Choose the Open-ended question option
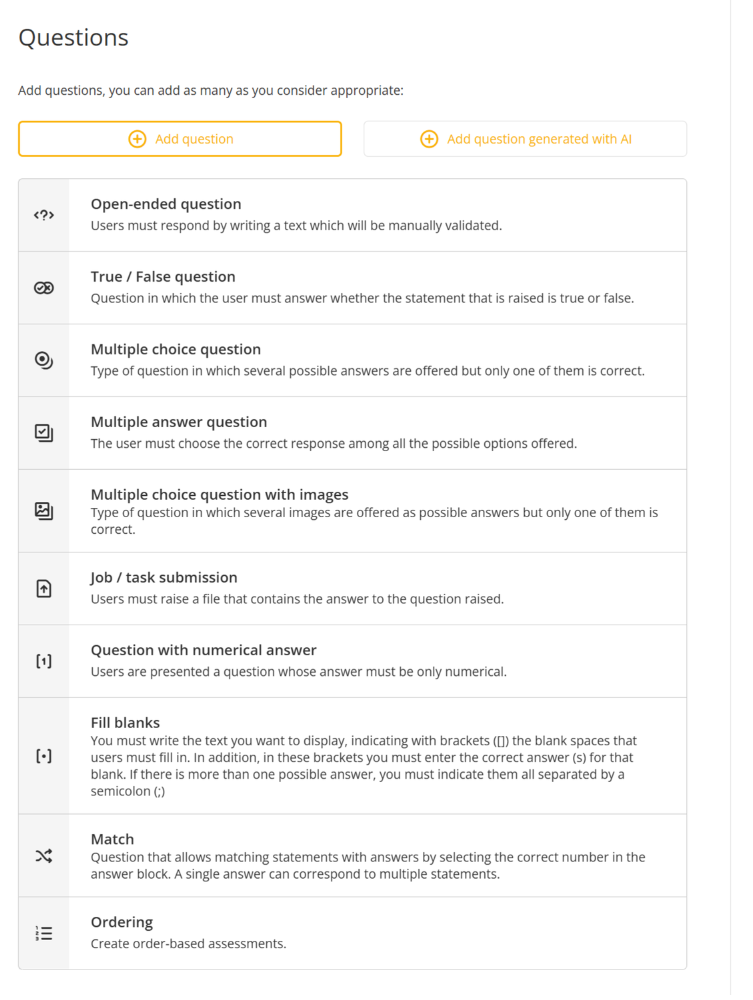The width and height of the screenshot is (753, 1000). [166, 205]
